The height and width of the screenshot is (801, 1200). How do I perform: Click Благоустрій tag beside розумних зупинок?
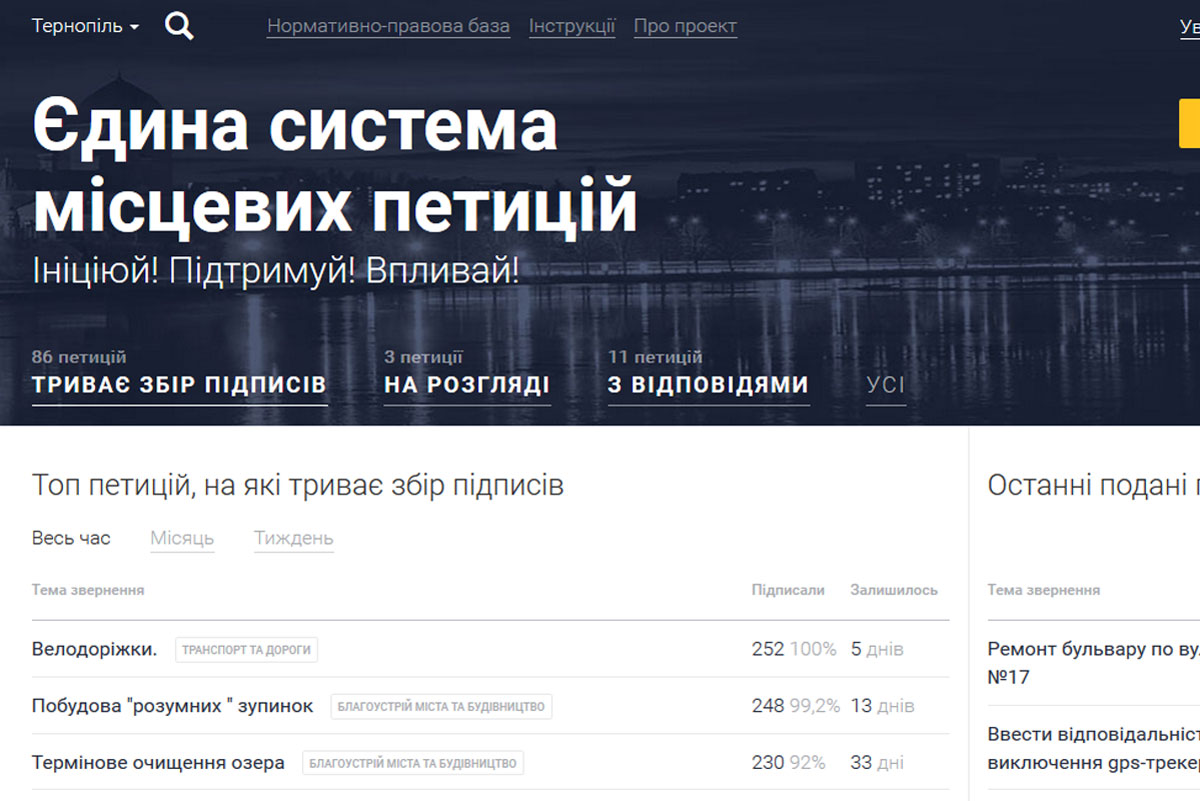tap(440, 707)
